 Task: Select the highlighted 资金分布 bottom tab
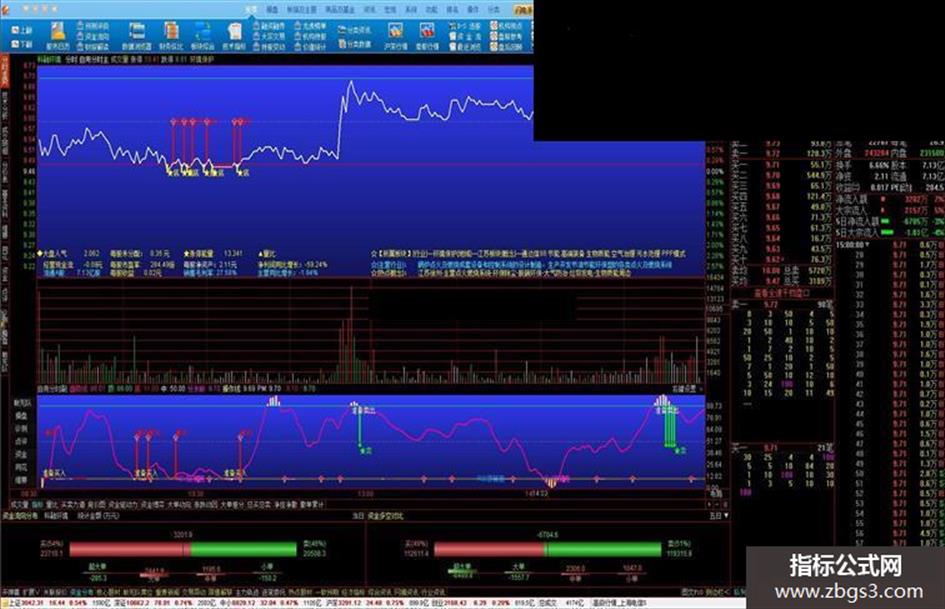pyautogui.click(x=81, y=592)
